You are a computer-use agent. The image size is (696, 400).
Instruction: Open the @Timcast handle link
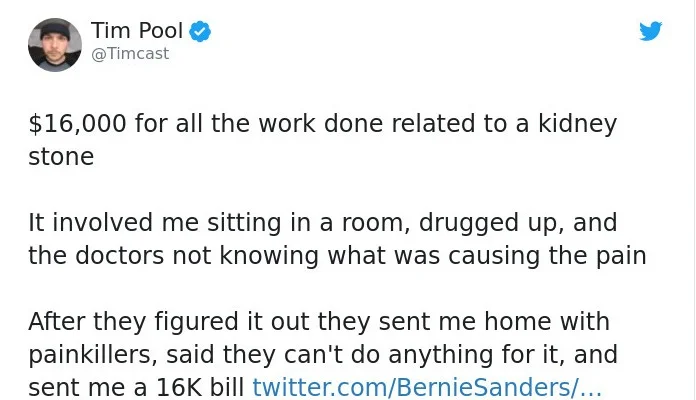point(130,54)
